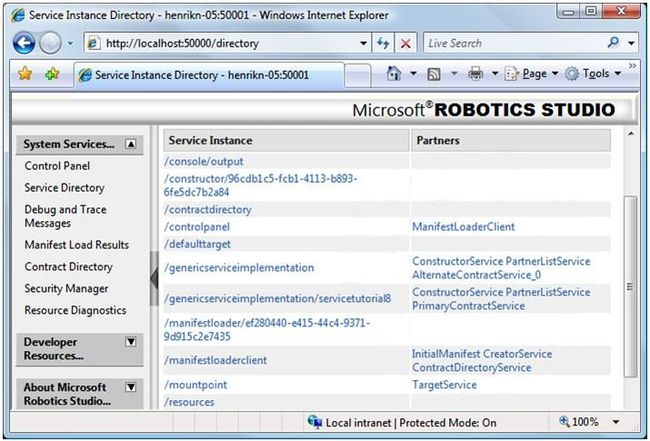Viewport: 650px width, 441px height.
Task: Click the Live Search input box
Action: click(x=514, y=43)
